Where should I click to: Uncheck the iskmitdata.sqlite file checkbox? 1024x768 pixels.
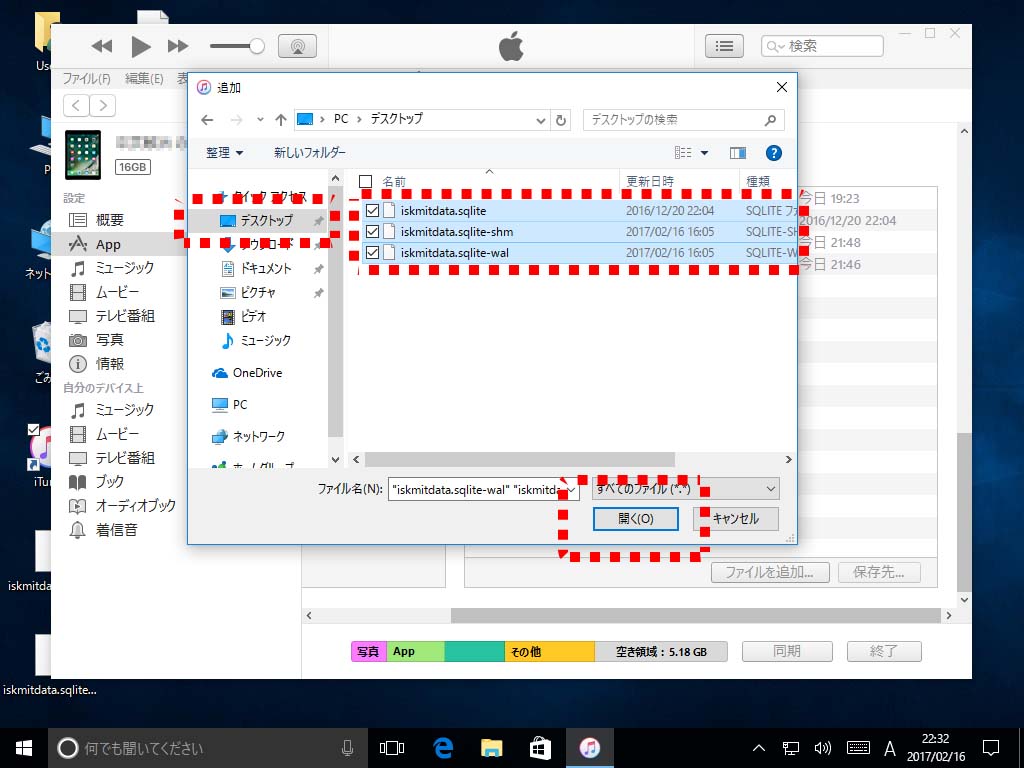tap(372, 211)
